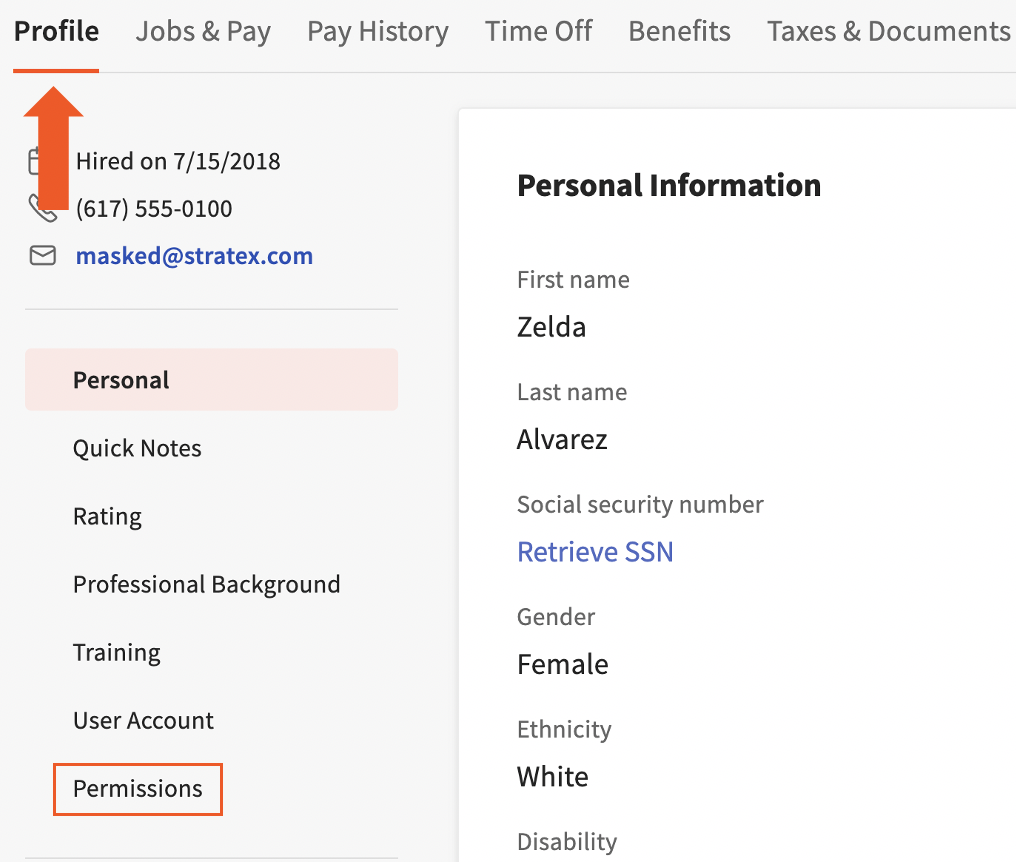
Task: Click the Personal Information heading
Action: (x=668, y=185)
